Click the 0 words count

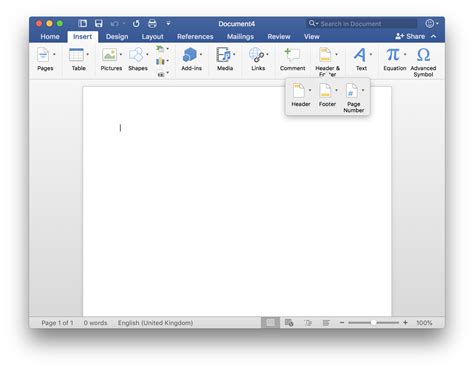click(95, 323)
